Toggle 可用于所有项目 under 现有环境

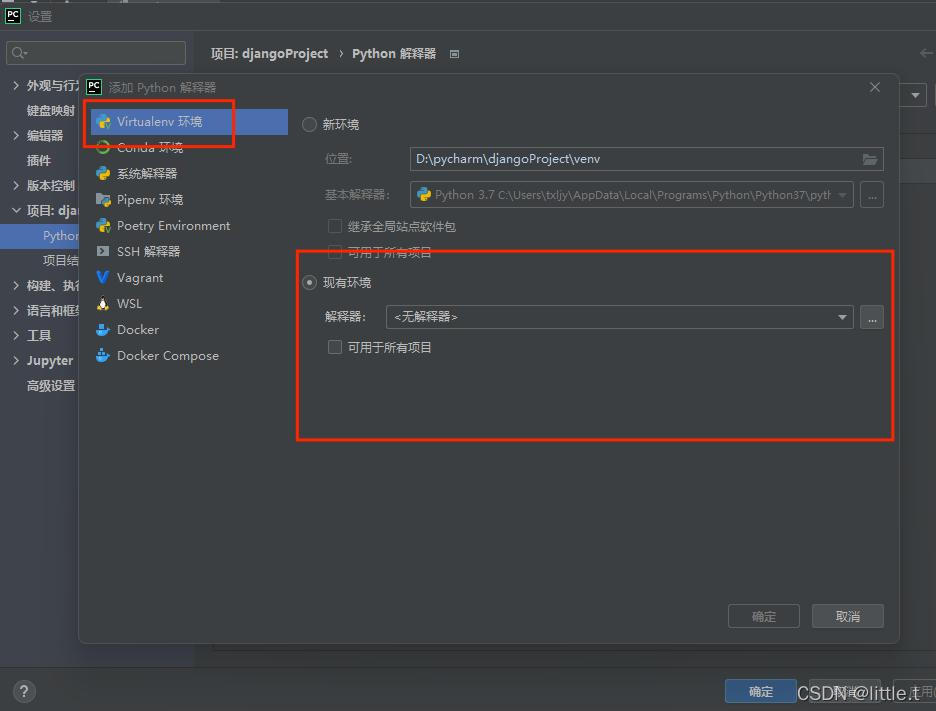tap(335, 347)
